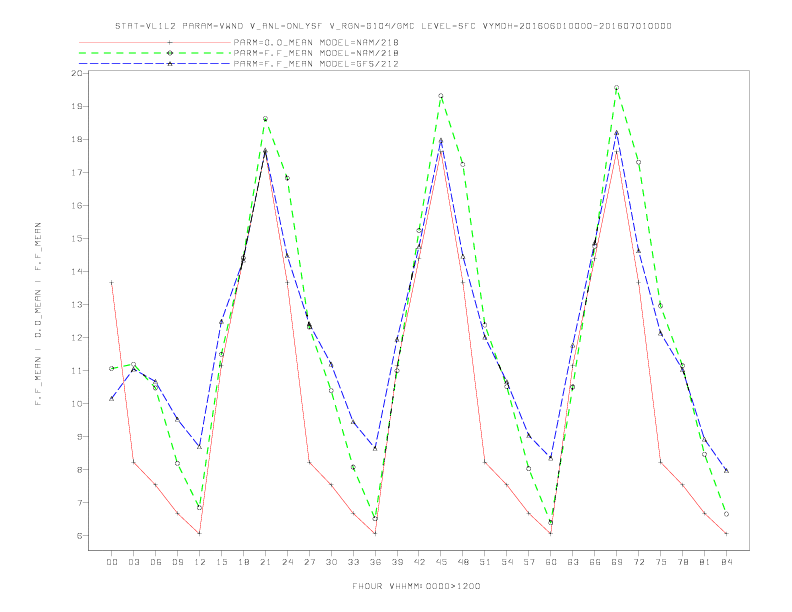The height and width of the screenshot is (612, 792).
Task: Click x-axis tick label 42
Action: (x=419, y=562)
